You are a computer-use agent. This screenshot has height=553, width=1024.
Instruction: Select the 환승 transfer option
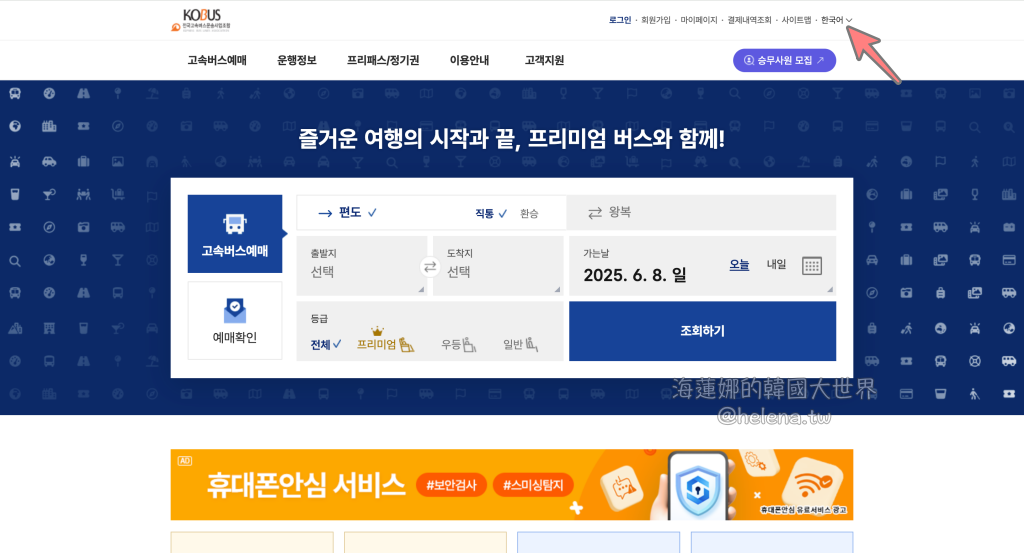point(529,213)
